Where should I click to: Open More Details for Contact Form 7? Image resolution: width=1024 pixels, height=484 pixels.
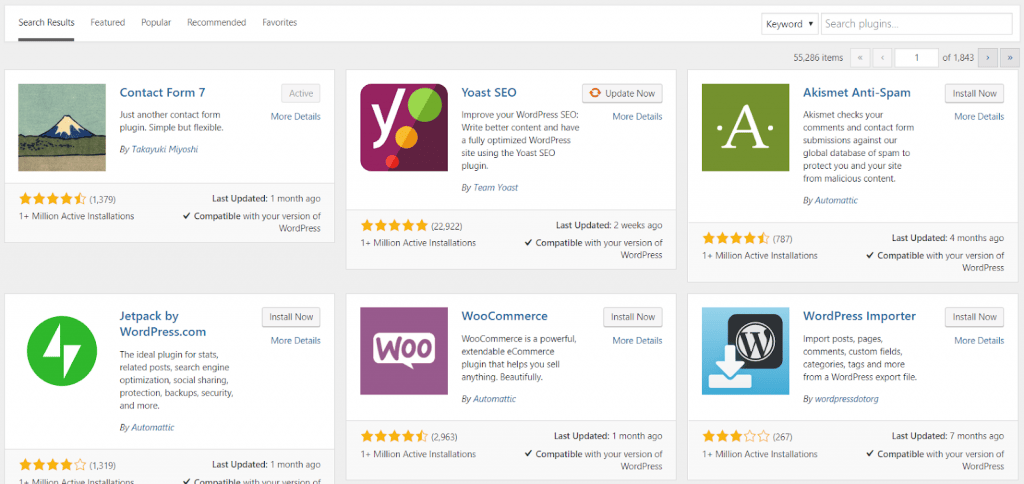point(296,117)
